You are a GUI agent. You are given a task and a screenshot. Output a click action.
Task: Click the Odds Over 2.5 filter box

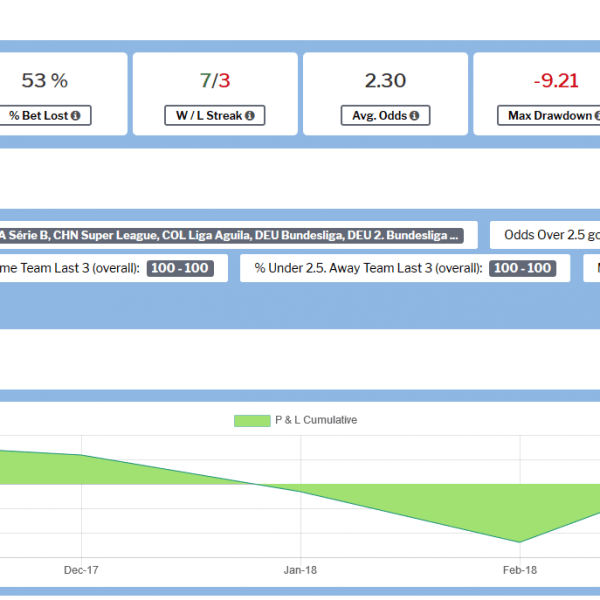545,235
